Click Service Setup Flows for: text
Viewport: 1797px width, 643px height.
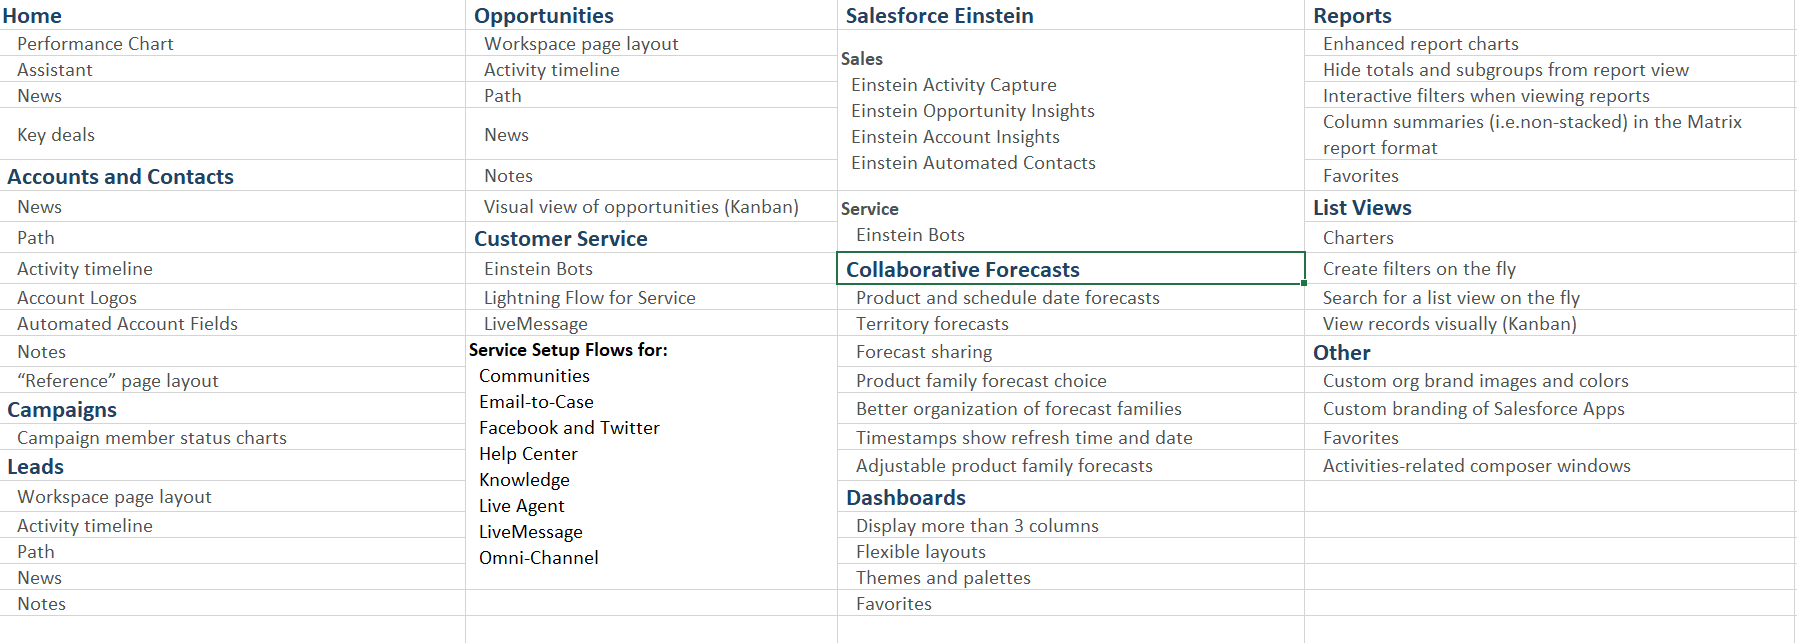click(568, 350)
